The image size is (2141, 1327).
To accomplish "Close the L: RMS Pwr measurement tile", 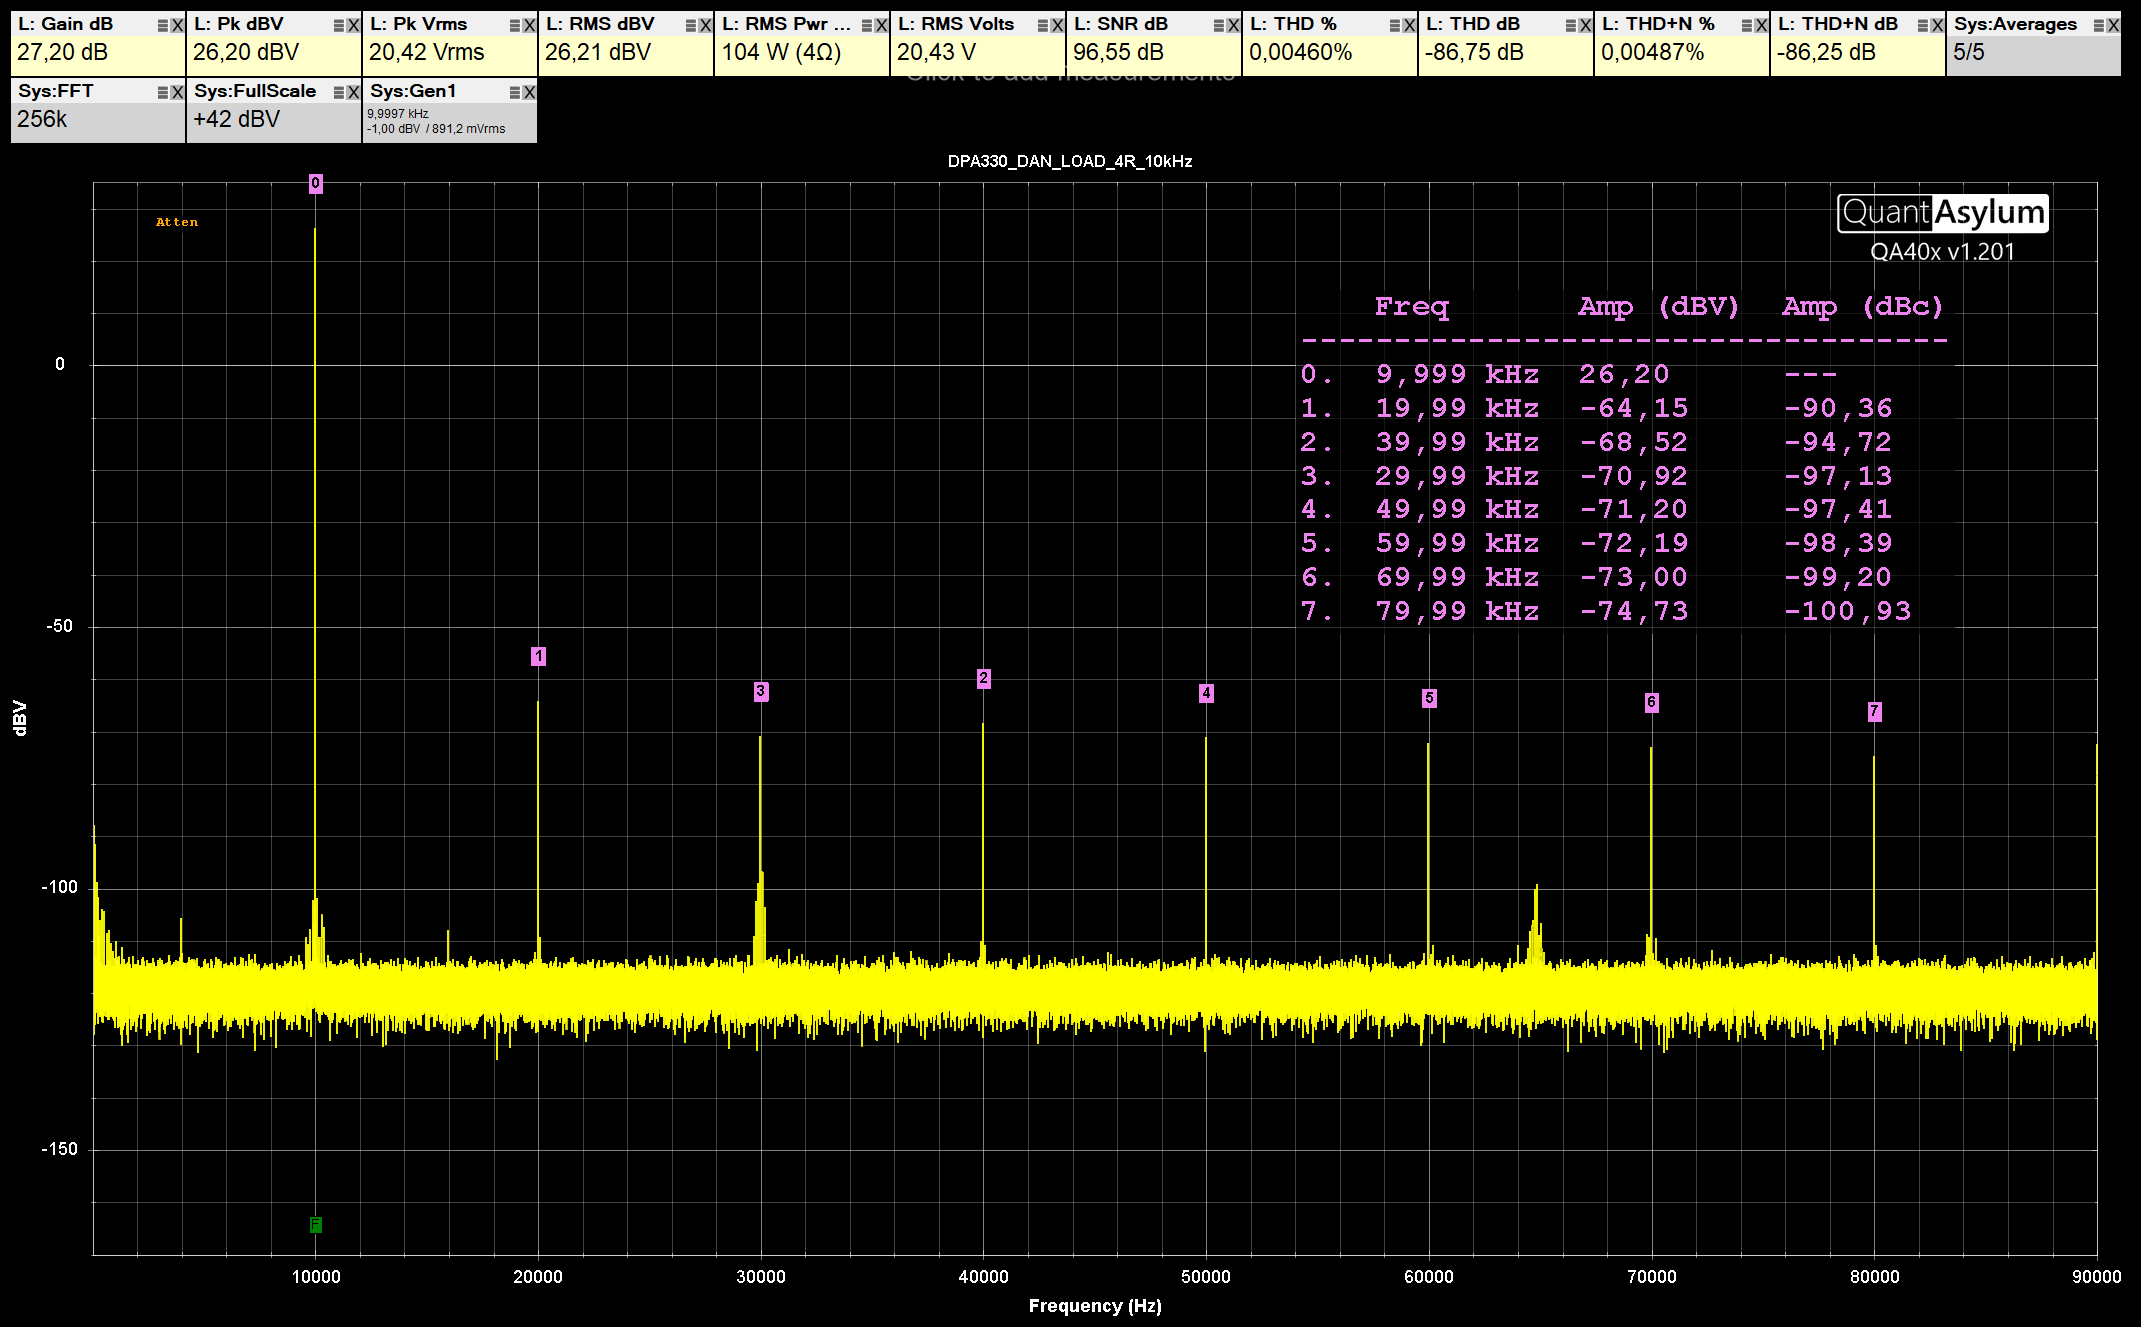I will [x=881, y=25].
